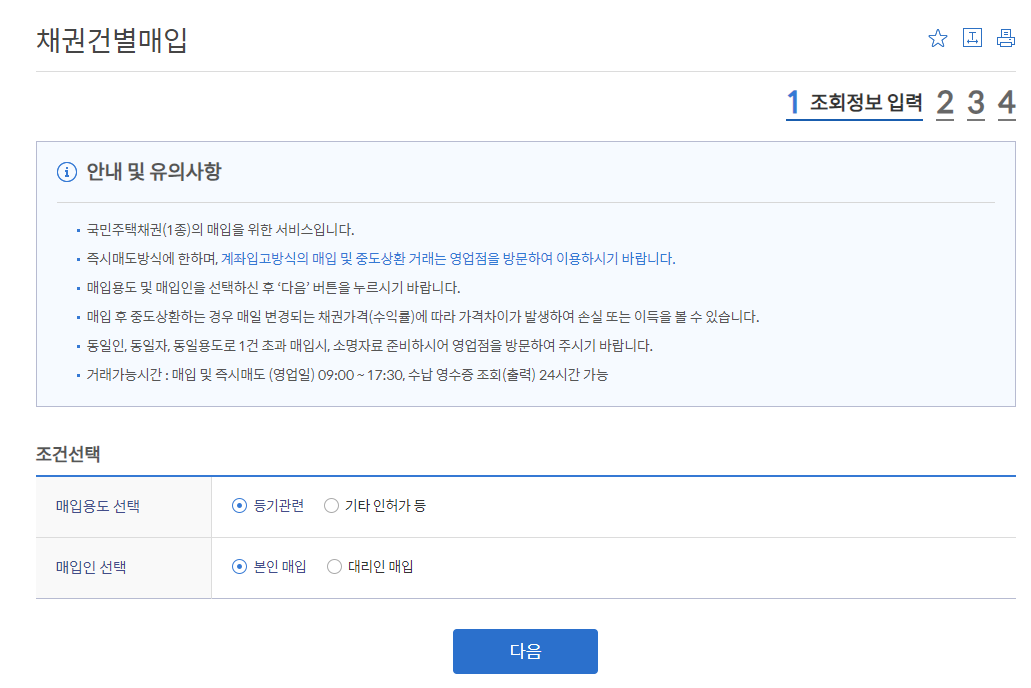Click step 1 조회정보 입력 indicator
Viewport: 1031px width, 688px height.
(853, 103)
